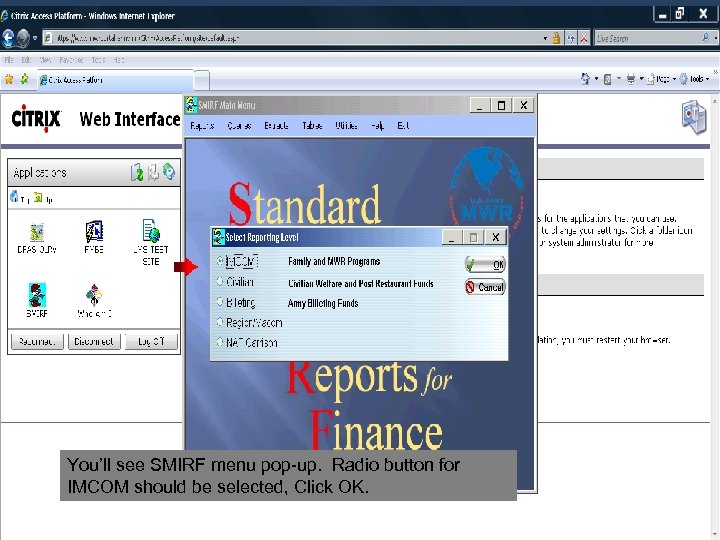Click the middle icon in Applications header

pos(153,172)
